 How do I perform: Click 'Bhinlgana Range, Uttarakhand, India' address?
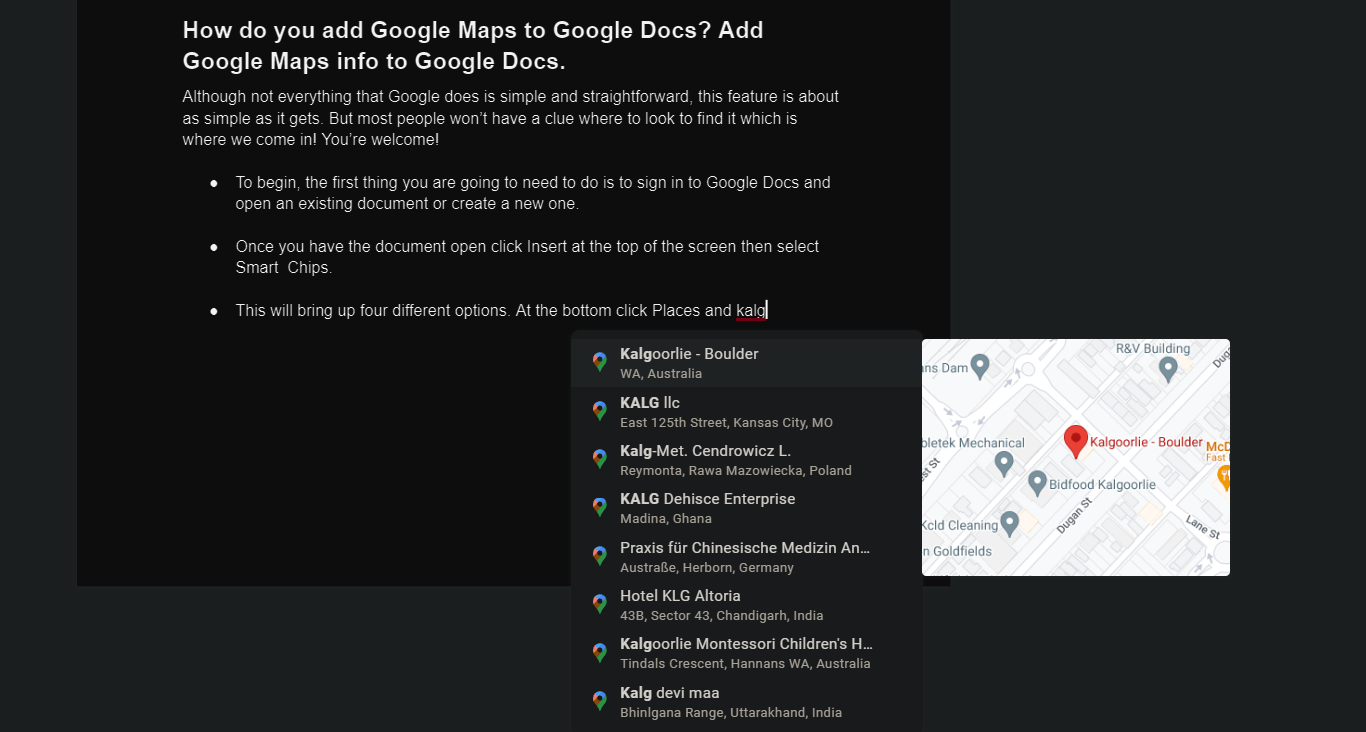[x=731, y=713]
